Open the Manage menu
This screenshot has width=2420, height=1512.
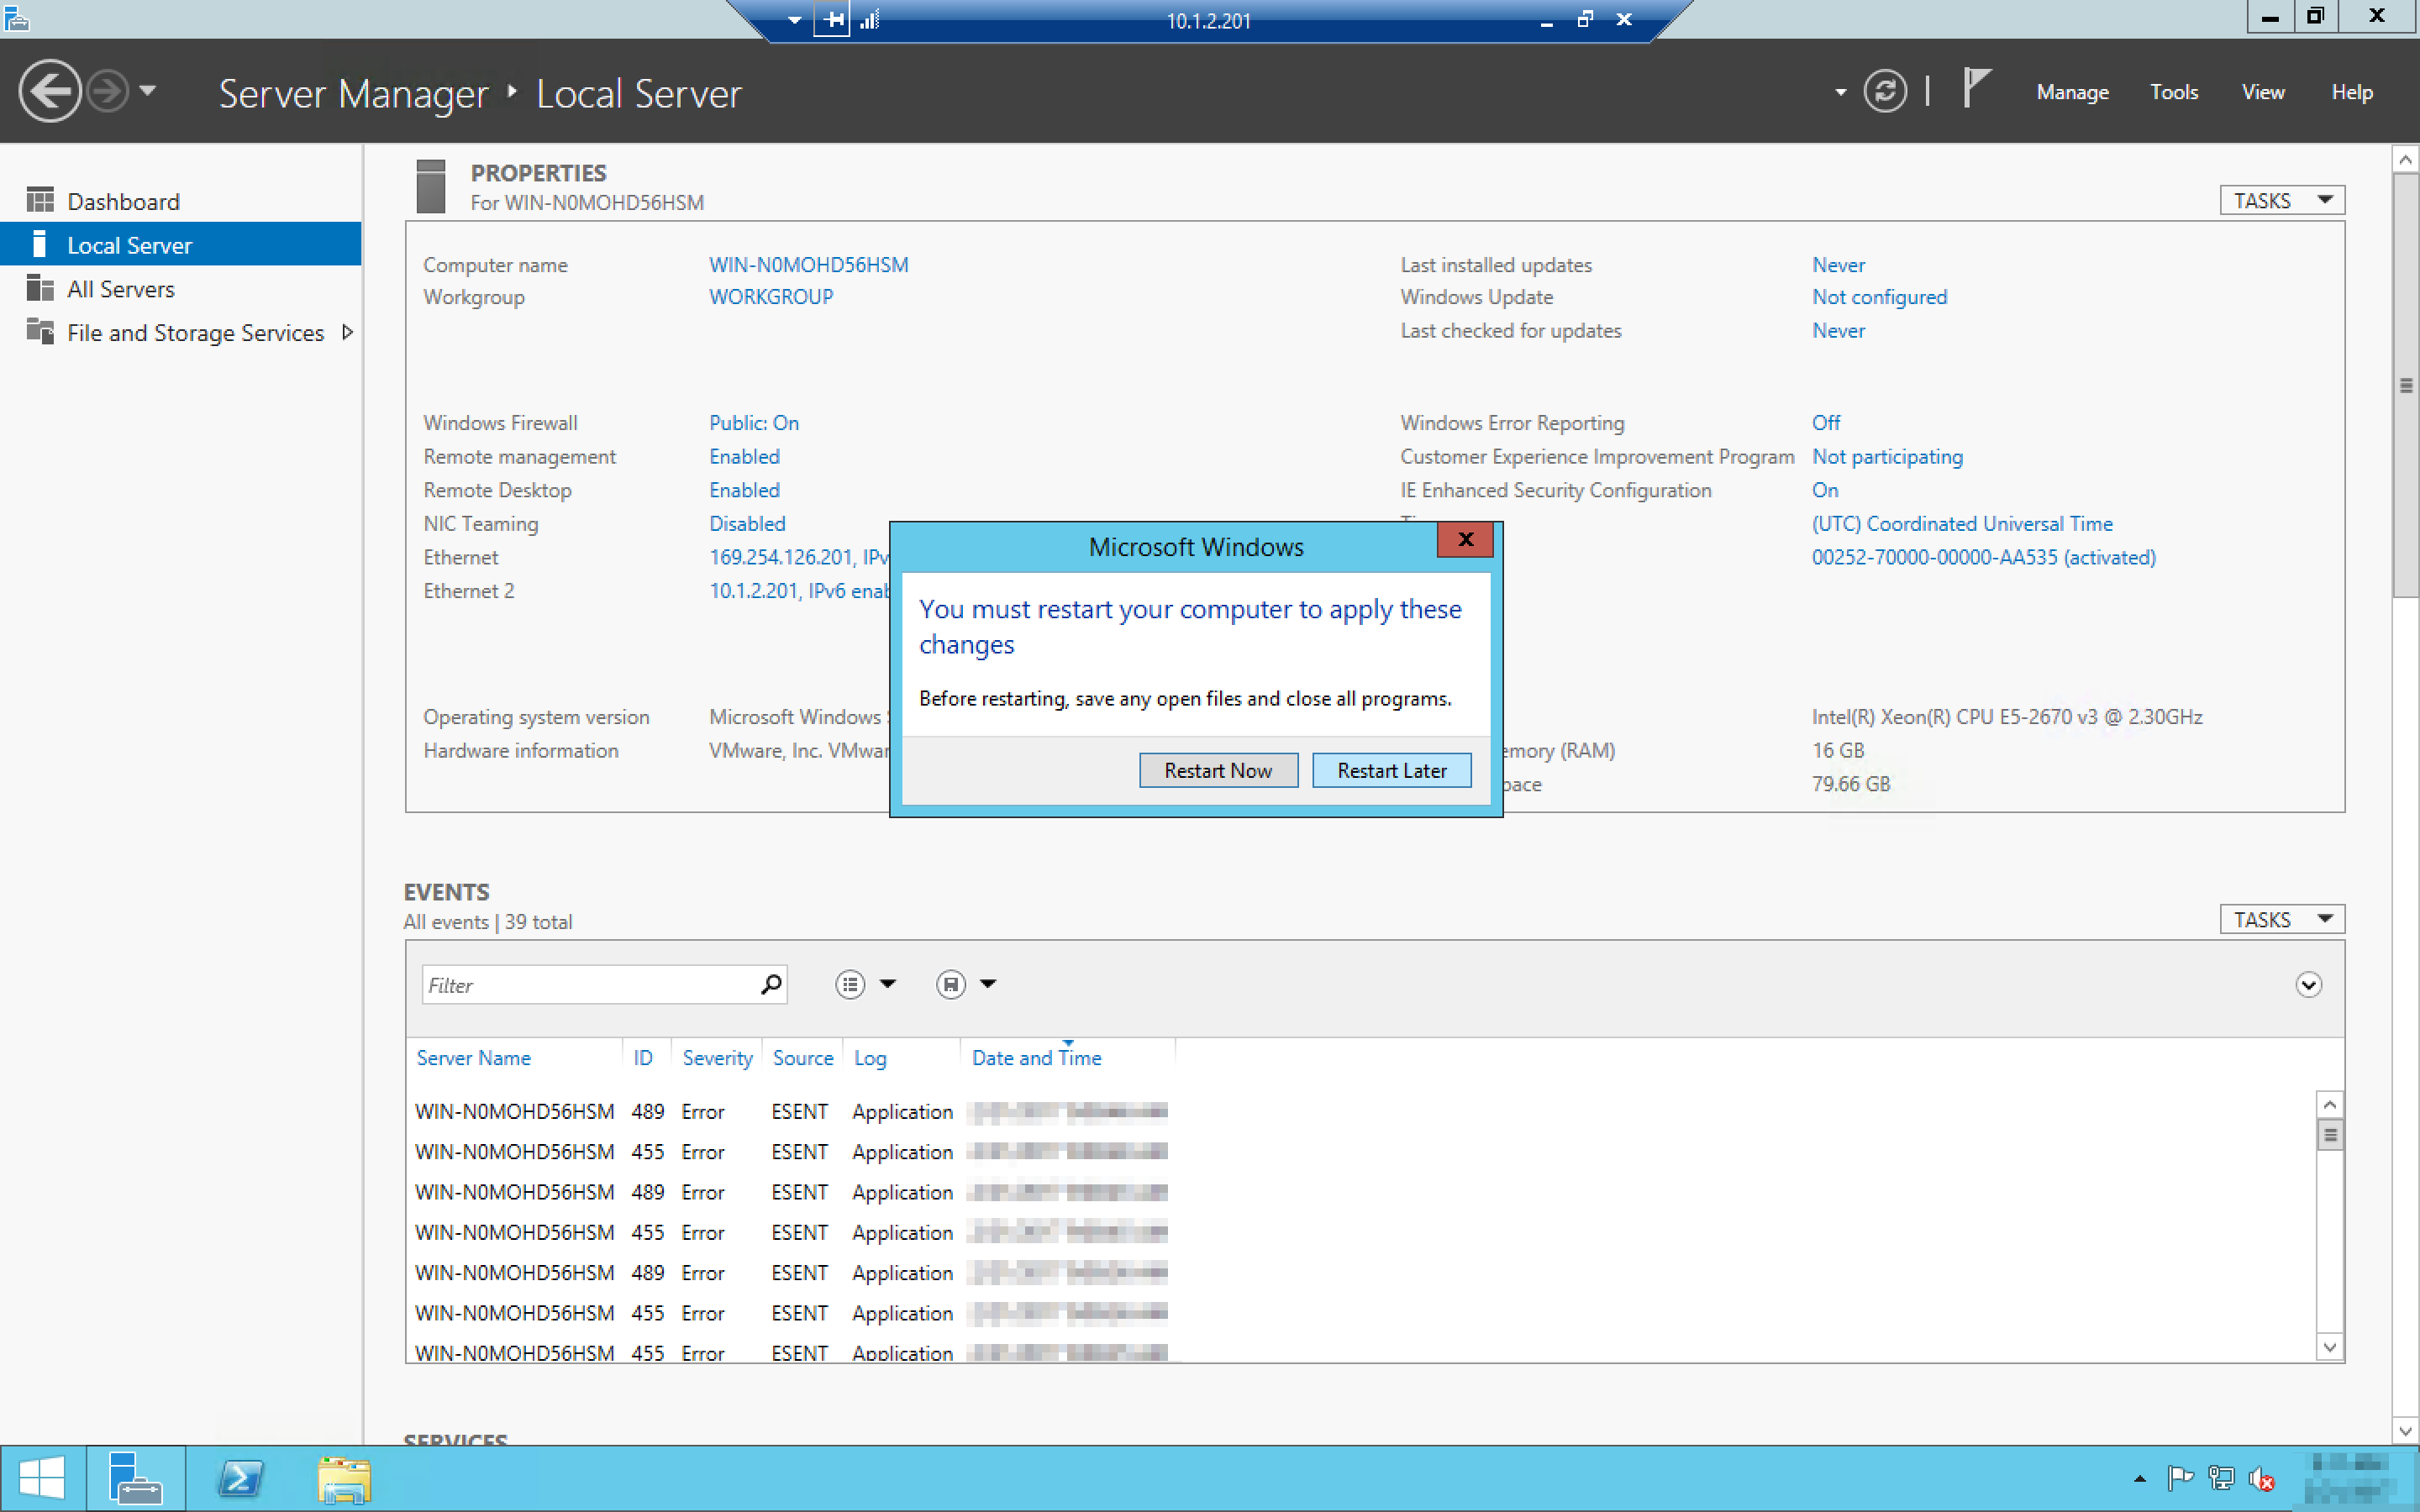[2071, 92]
